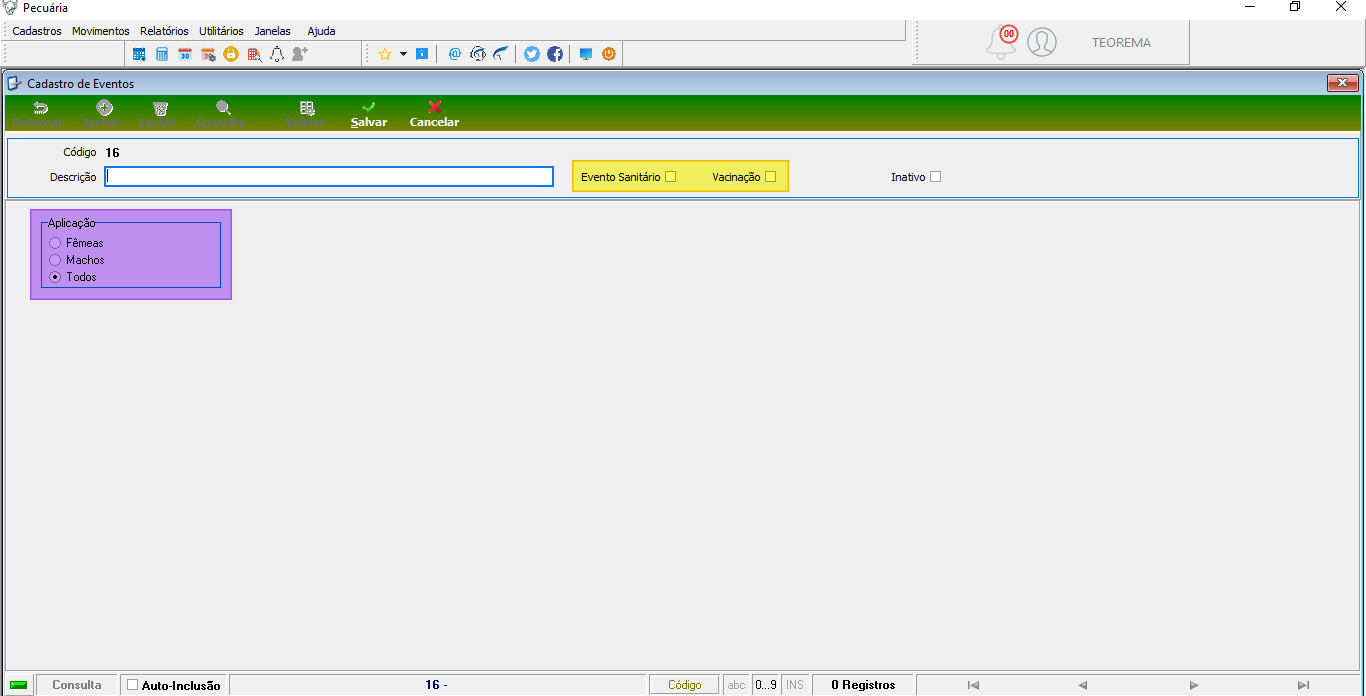Click the orange power icon
Image resolution: width=1366 pixels, height=696 pixels.
click(x=608, y=54)
